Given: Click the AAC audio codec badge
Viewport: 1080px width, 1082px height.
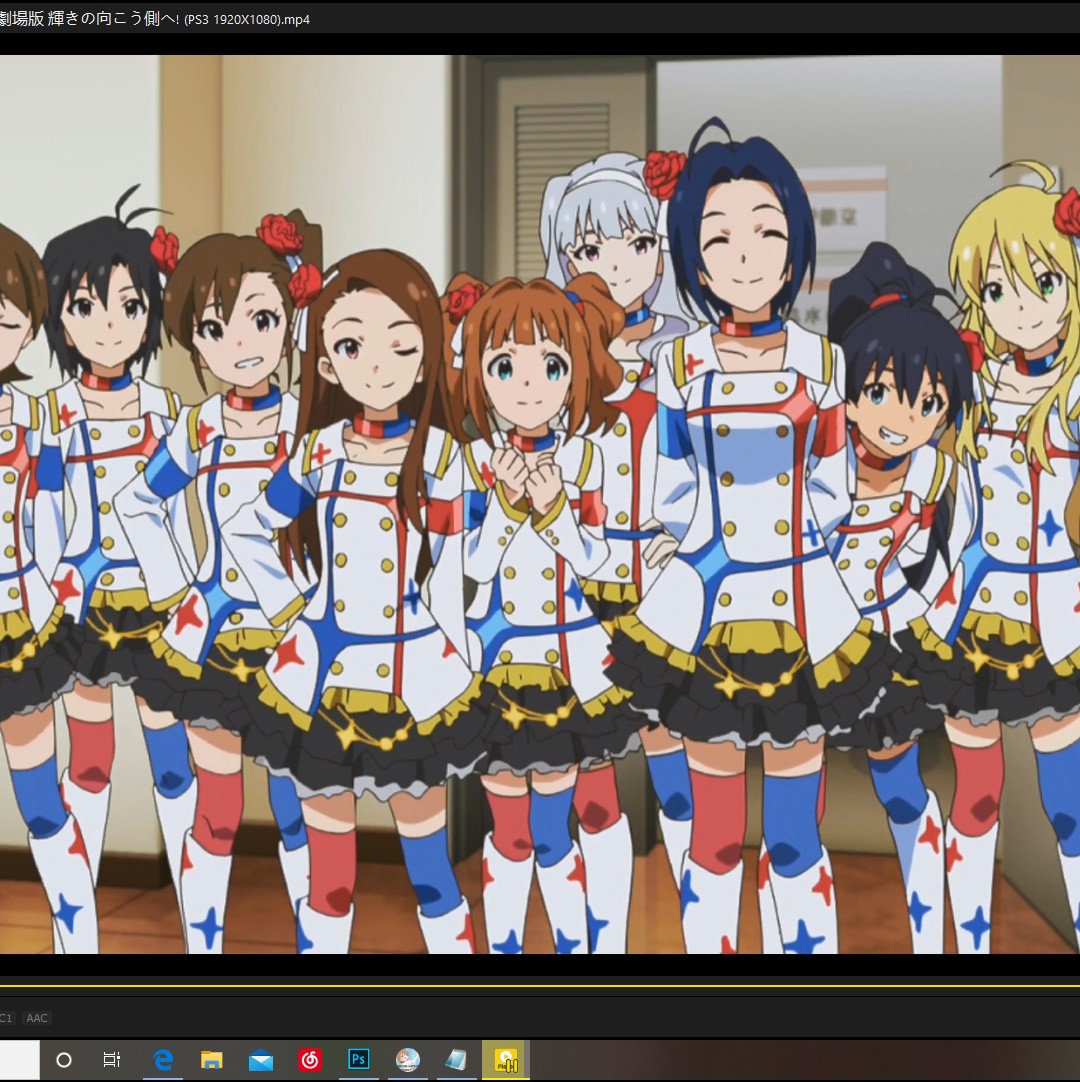Looking at the screenshot, I should 37,1018.
